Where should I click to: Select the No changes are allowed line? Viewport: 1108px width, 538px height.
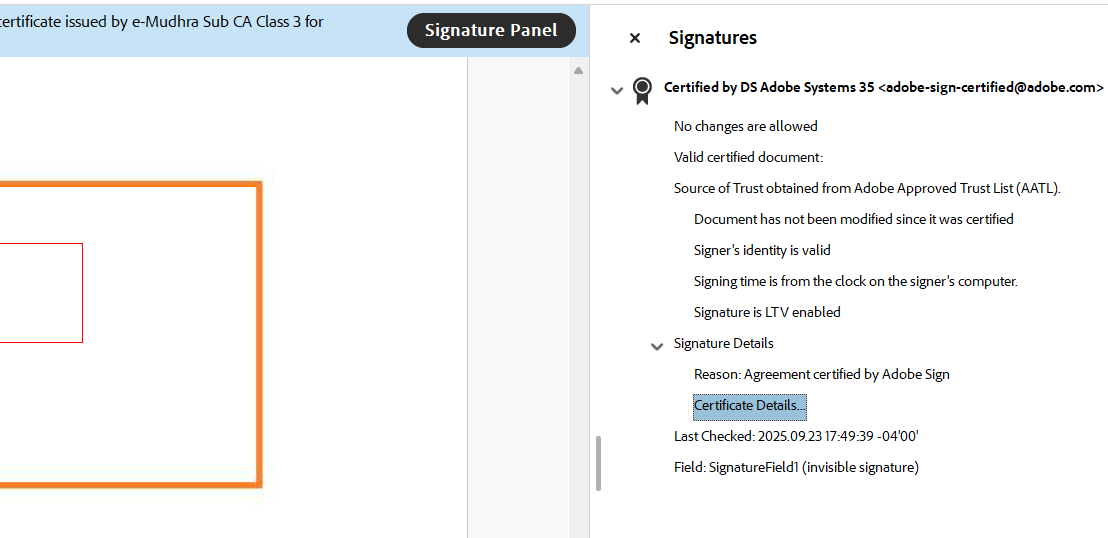pos(745,126)
